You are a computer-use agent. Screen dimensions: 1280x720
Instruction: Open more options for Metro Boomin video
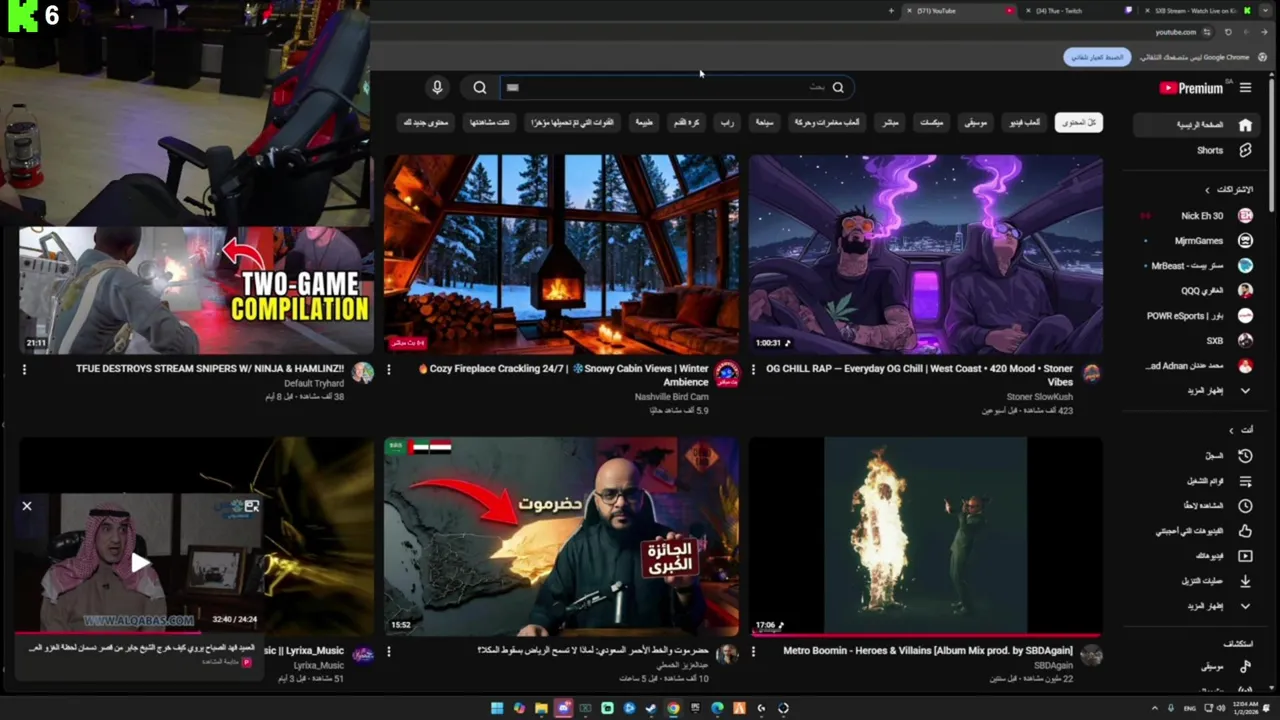pos(753,651)
